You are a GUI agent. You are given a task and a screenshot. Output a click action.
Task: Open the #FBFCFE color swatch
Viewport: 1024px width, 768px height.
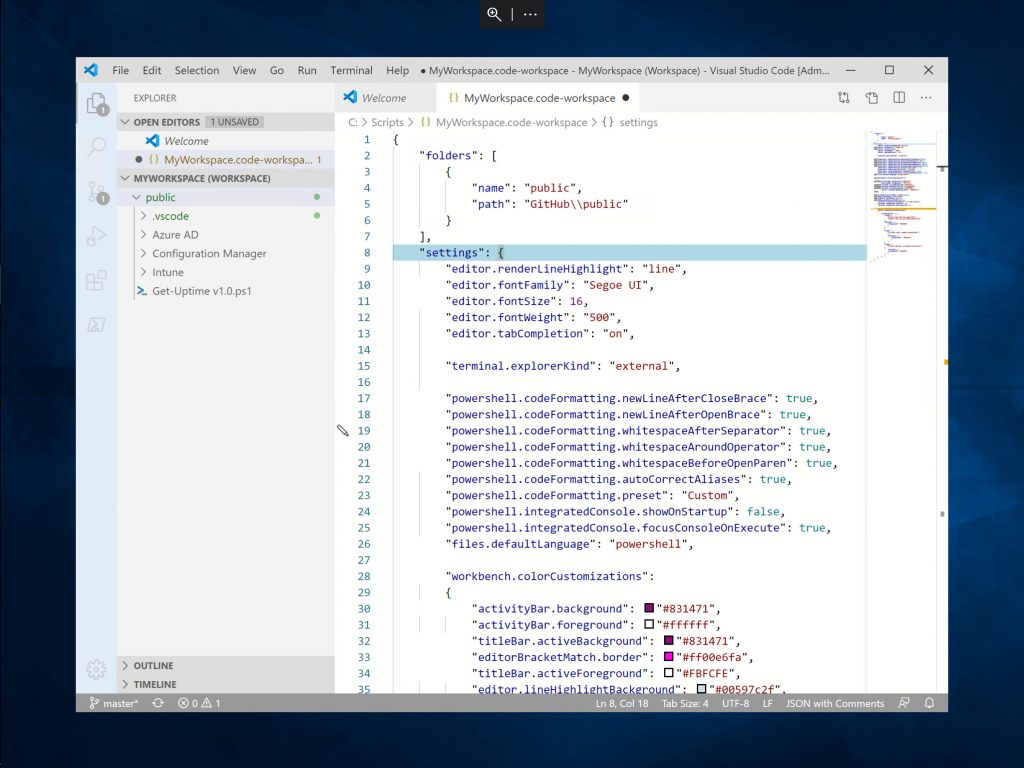pyautogui.click(x=669, y=673)
